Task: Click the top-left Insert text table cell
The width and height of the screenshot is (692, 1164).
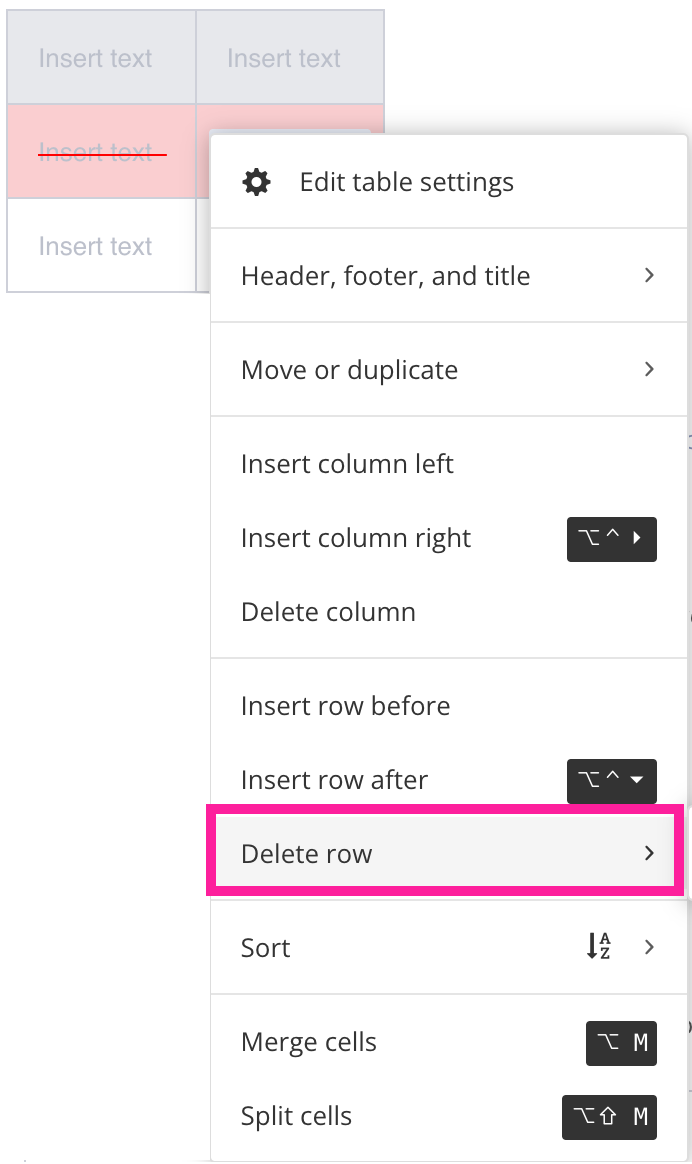Action: [95, 58]
